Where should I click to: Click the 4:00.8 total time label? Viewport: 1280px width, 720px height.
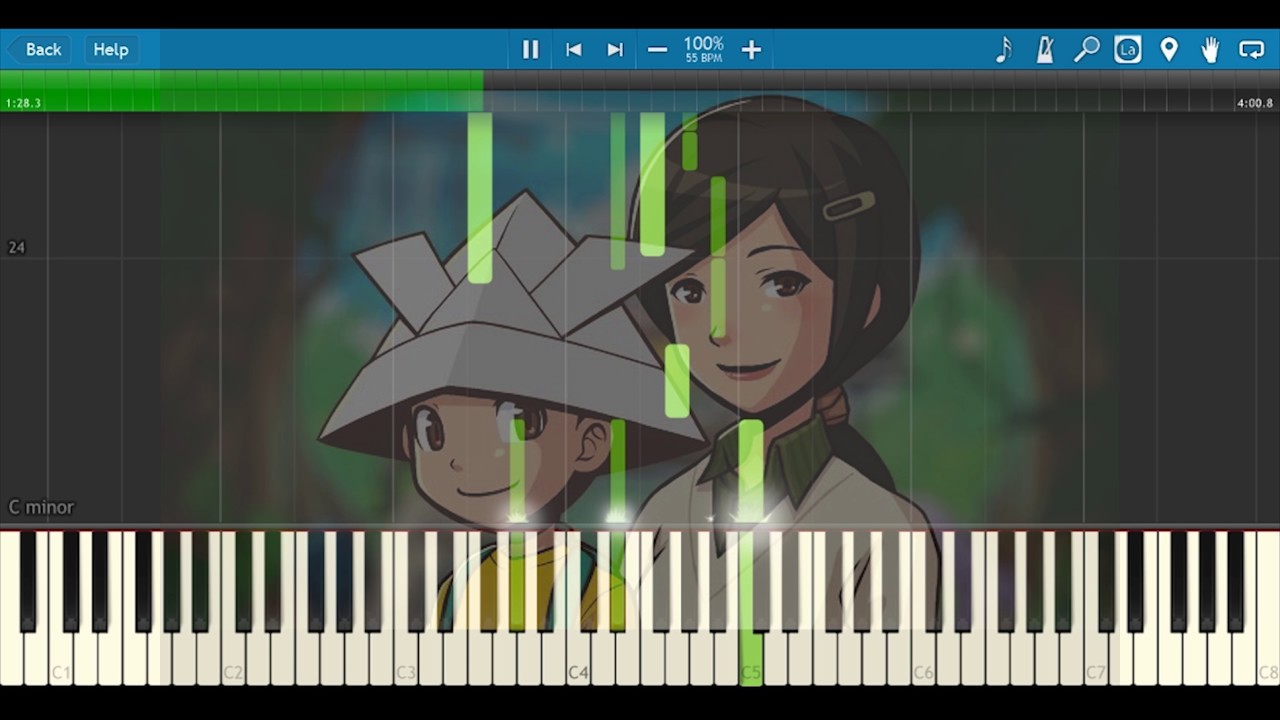click(x=1255, y=103)
